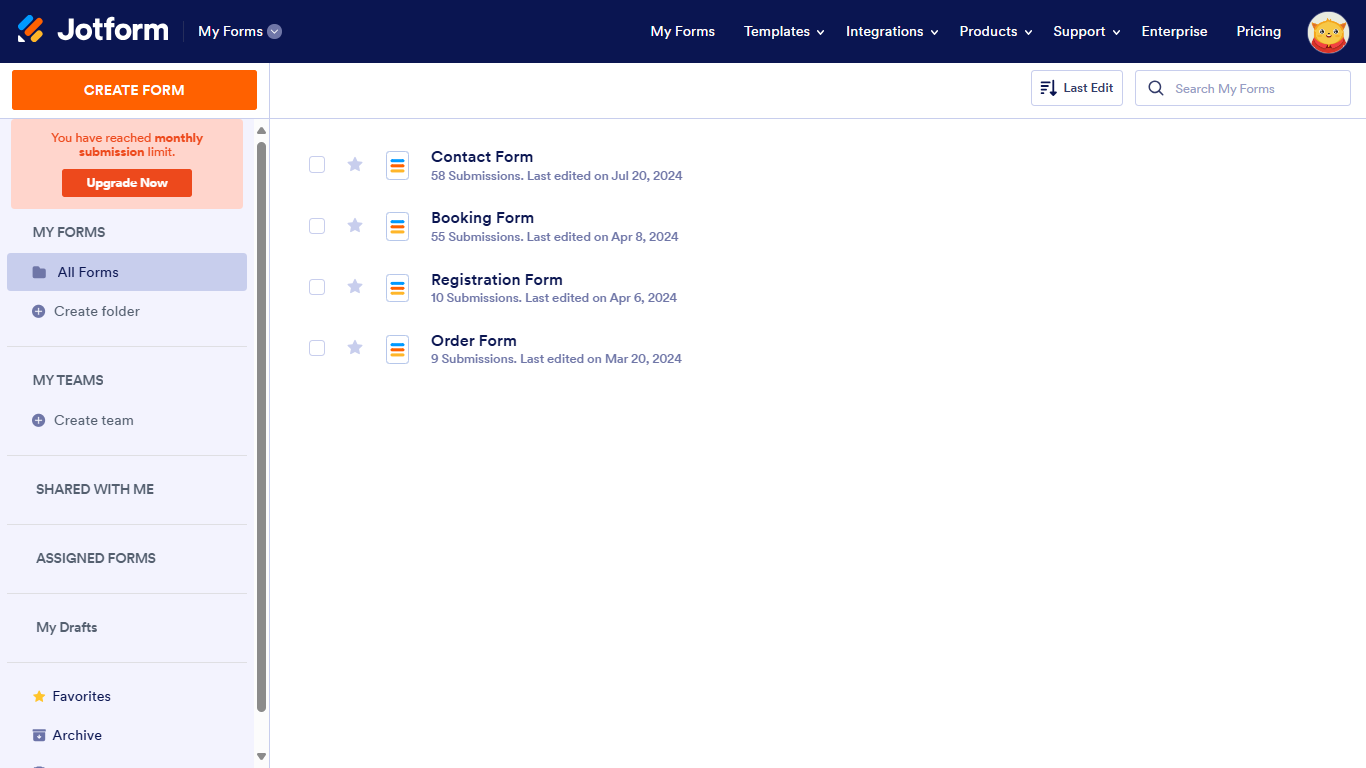Open Archive in the sidebar
Viewport: 1366px width, 768px height.
(x=77, y=735)
